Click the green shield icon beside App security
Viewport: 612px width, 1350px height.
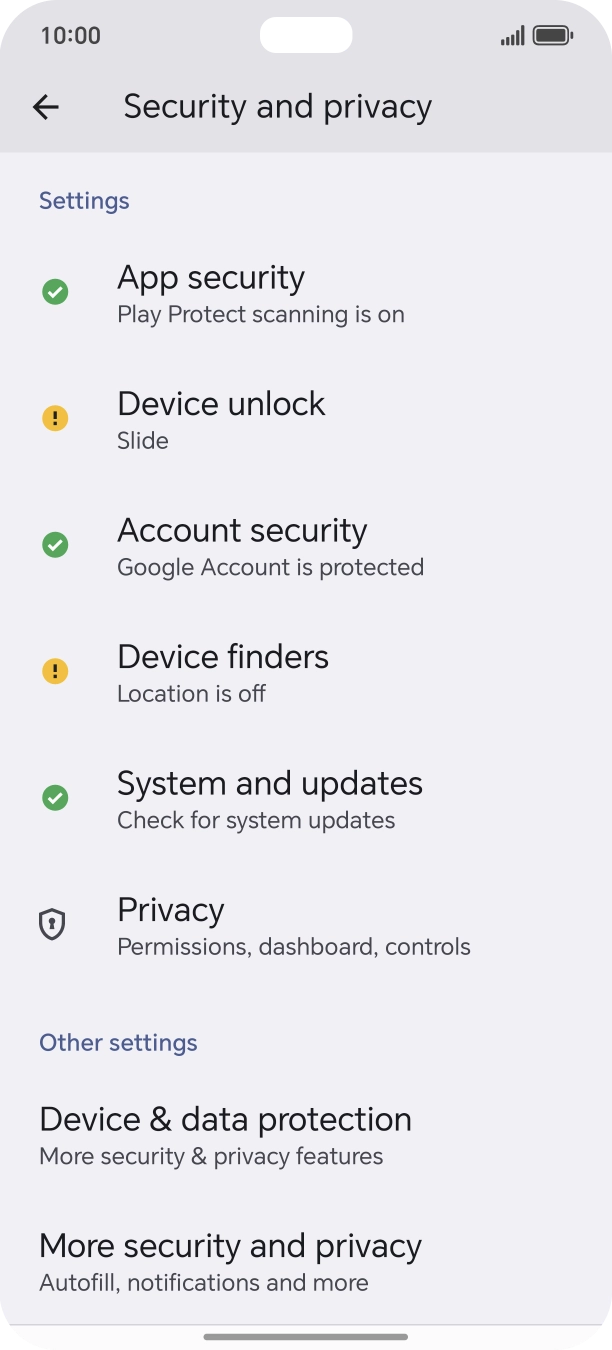pyautogui.click(x=55, y=291)
